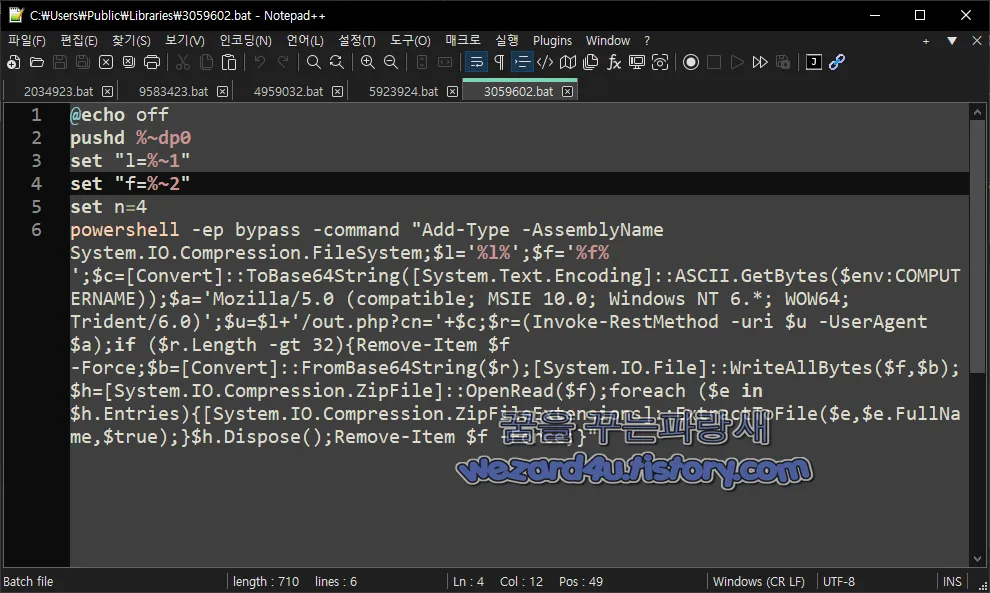990x593 pixels.
Task: Click the Redo arrow icon
Action: pos(283,62)
